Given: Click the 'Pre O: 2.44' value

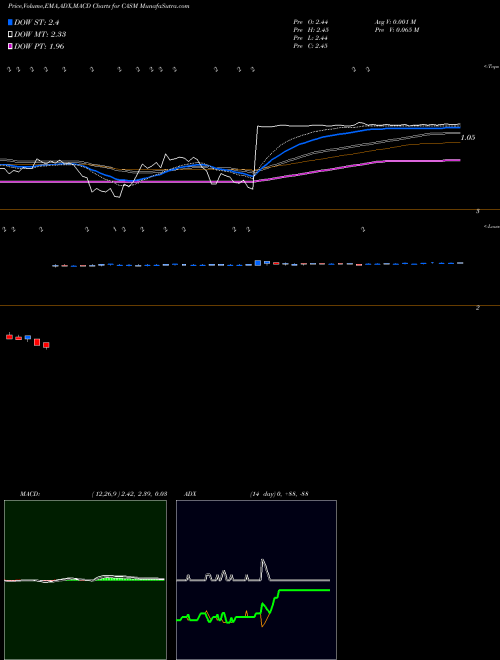Looking at the screenshot, I should (x=311, y=22).
